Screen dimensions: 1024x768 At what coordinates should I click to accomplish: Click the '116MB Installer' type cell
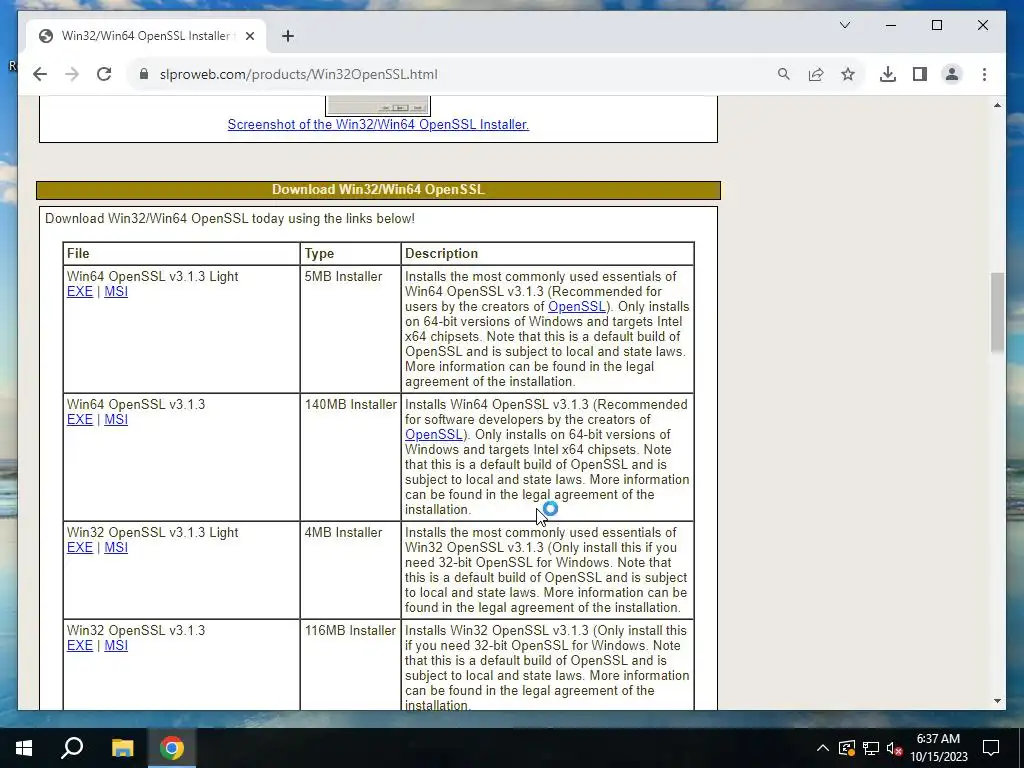[x=350, y=665]
